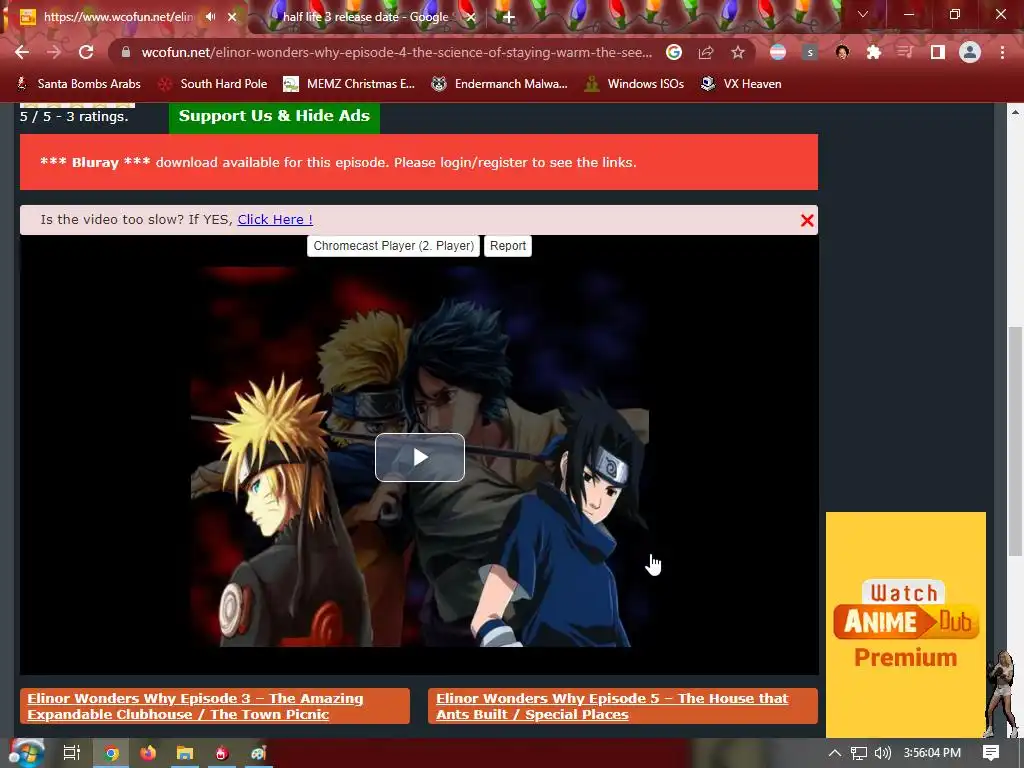Open Endermanch Malware bookmark
Image resolution: width=1024 pixels, height=768 pixels.
click(500, 84)
